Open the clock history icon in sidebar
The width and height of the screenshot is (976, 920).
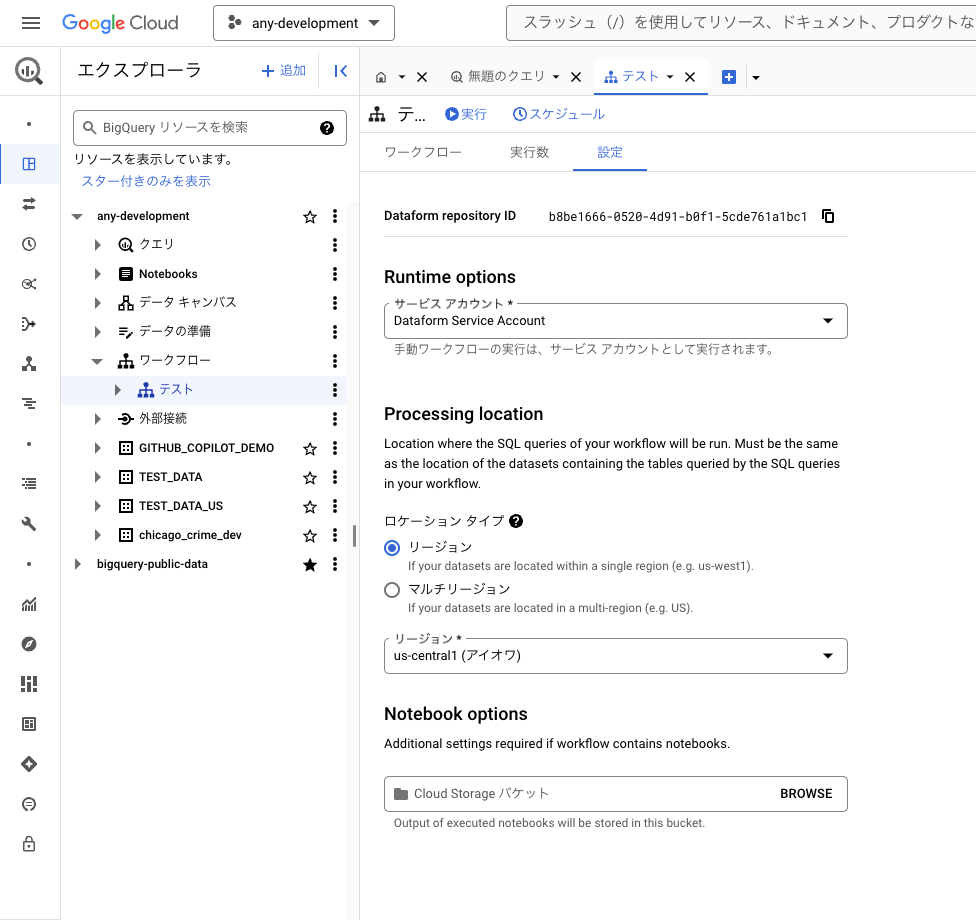[x=29, y=244]
